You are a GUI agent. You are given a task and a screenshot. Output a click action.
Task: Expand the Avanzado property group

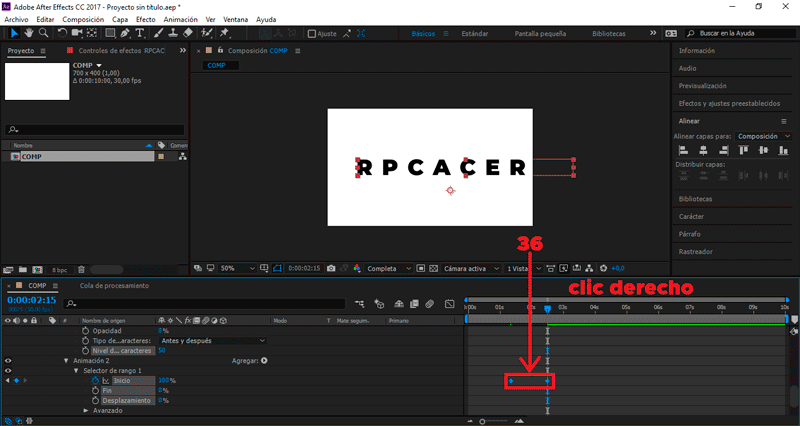coord(86,411)
